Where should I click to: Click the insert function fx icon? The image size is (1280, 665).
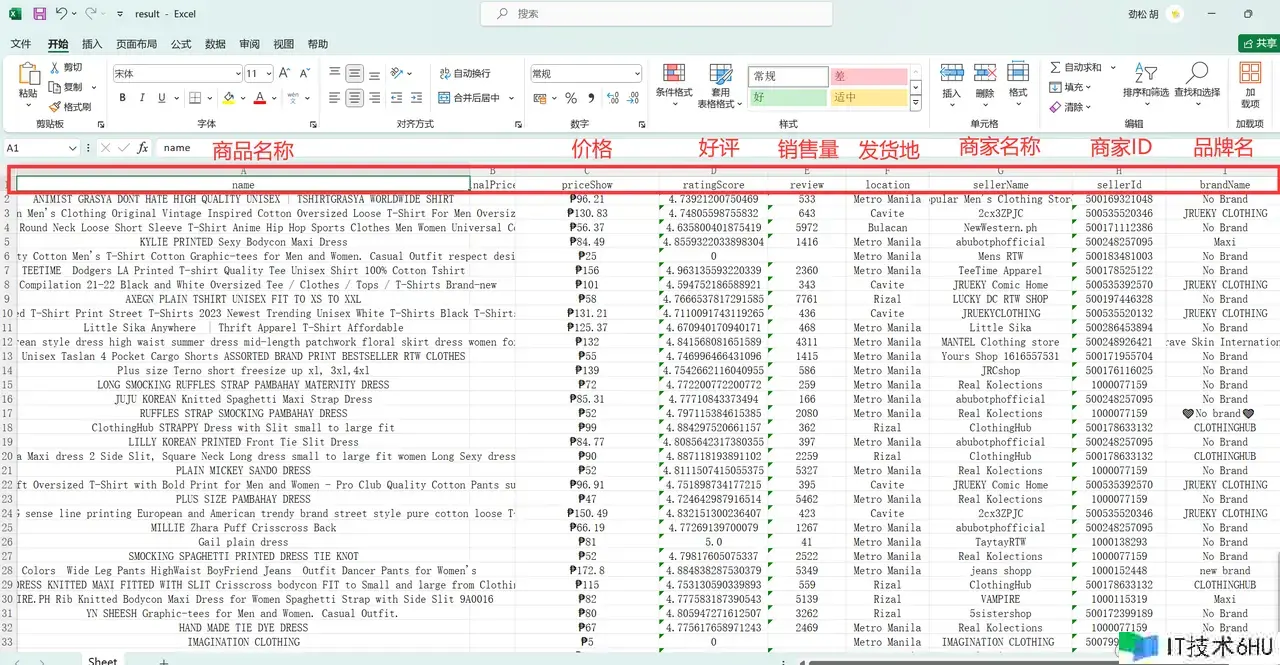[x=143, y=147]
